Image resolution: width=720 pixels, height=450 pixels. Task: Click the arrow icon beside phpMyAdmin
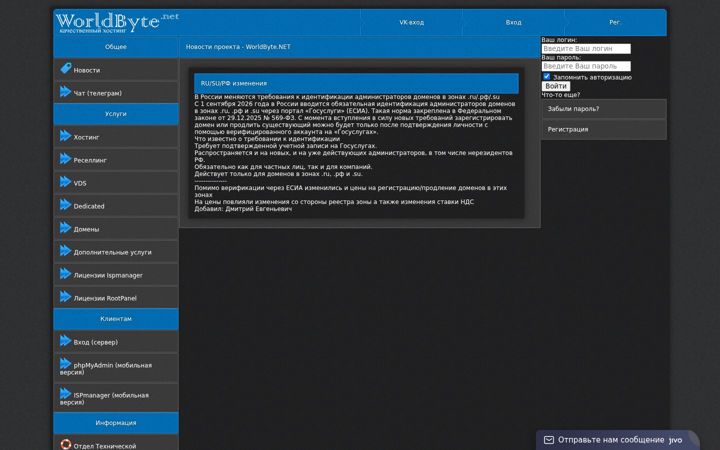click(x=66, y=363)
